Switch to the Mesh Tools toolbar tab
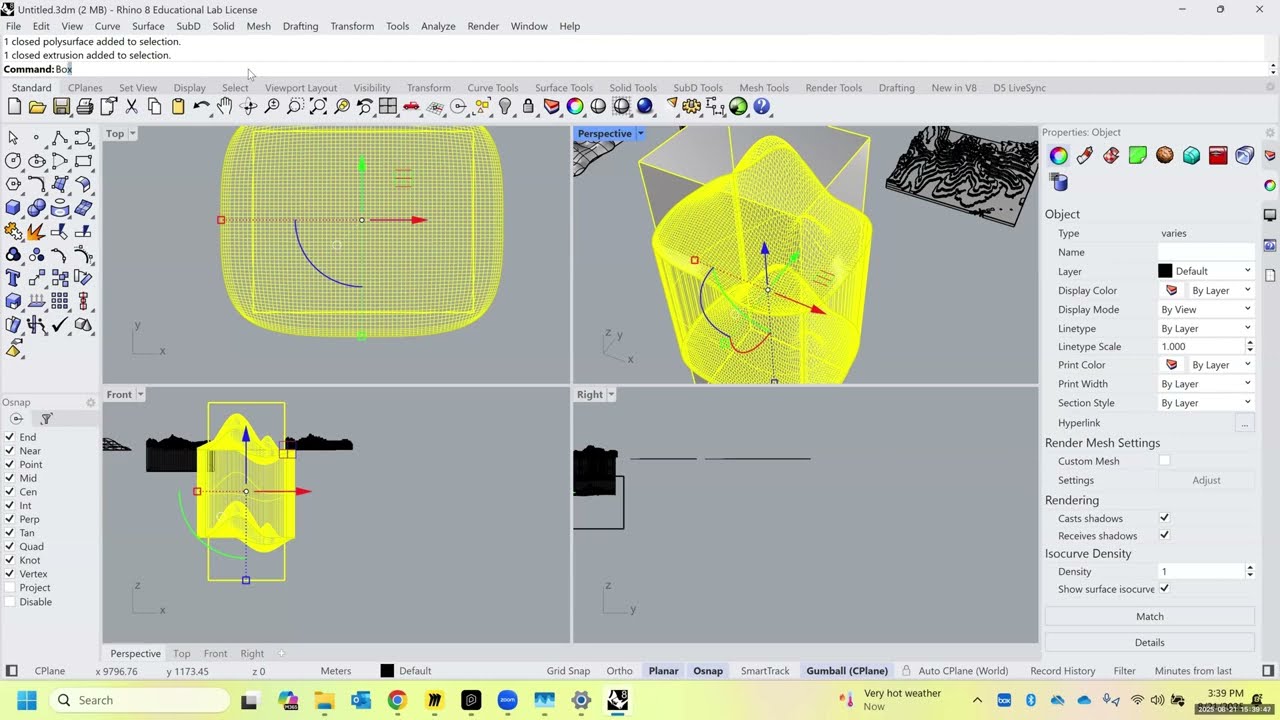 pos(764,88)
